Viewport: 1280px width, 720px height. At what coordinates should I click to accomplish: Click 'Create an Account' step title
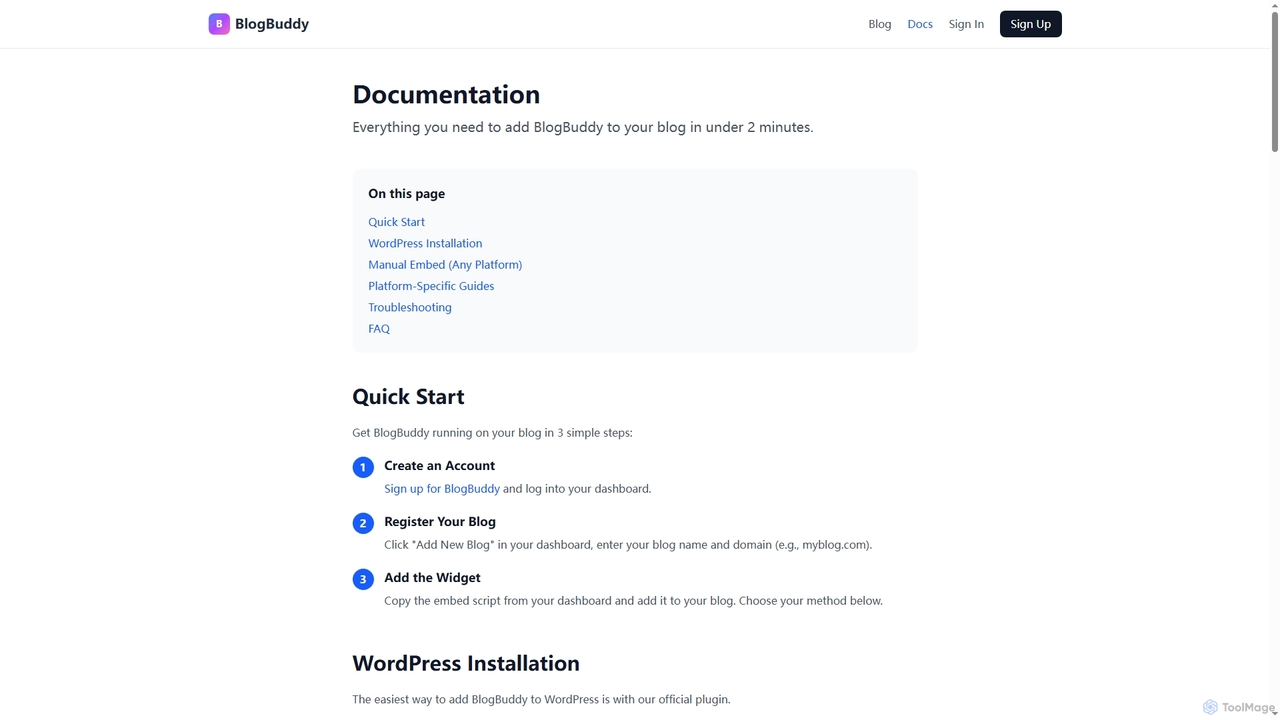tap(439, 466)
